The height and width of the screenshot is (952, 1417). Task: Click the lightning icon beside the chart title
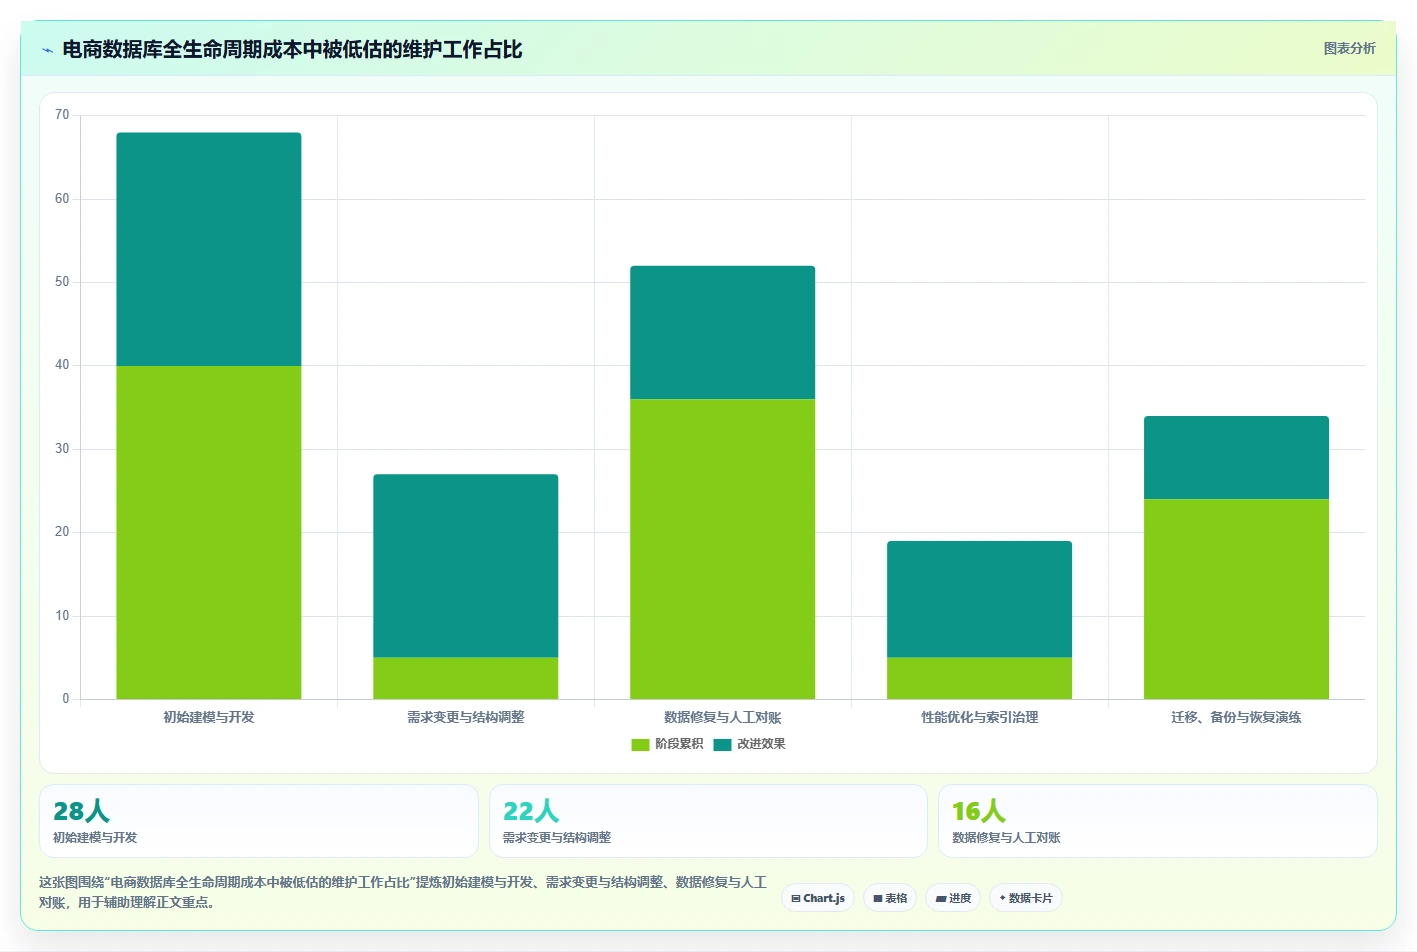coord(47,50)
